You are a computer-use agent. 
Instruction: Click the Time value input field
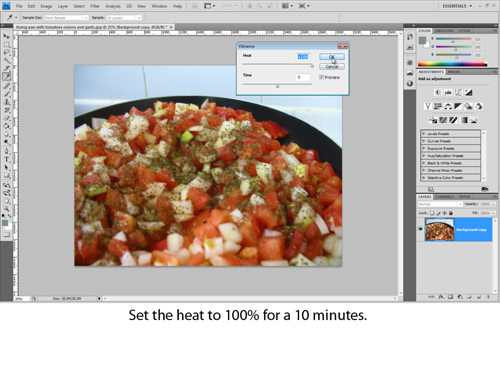click(303, 77)
